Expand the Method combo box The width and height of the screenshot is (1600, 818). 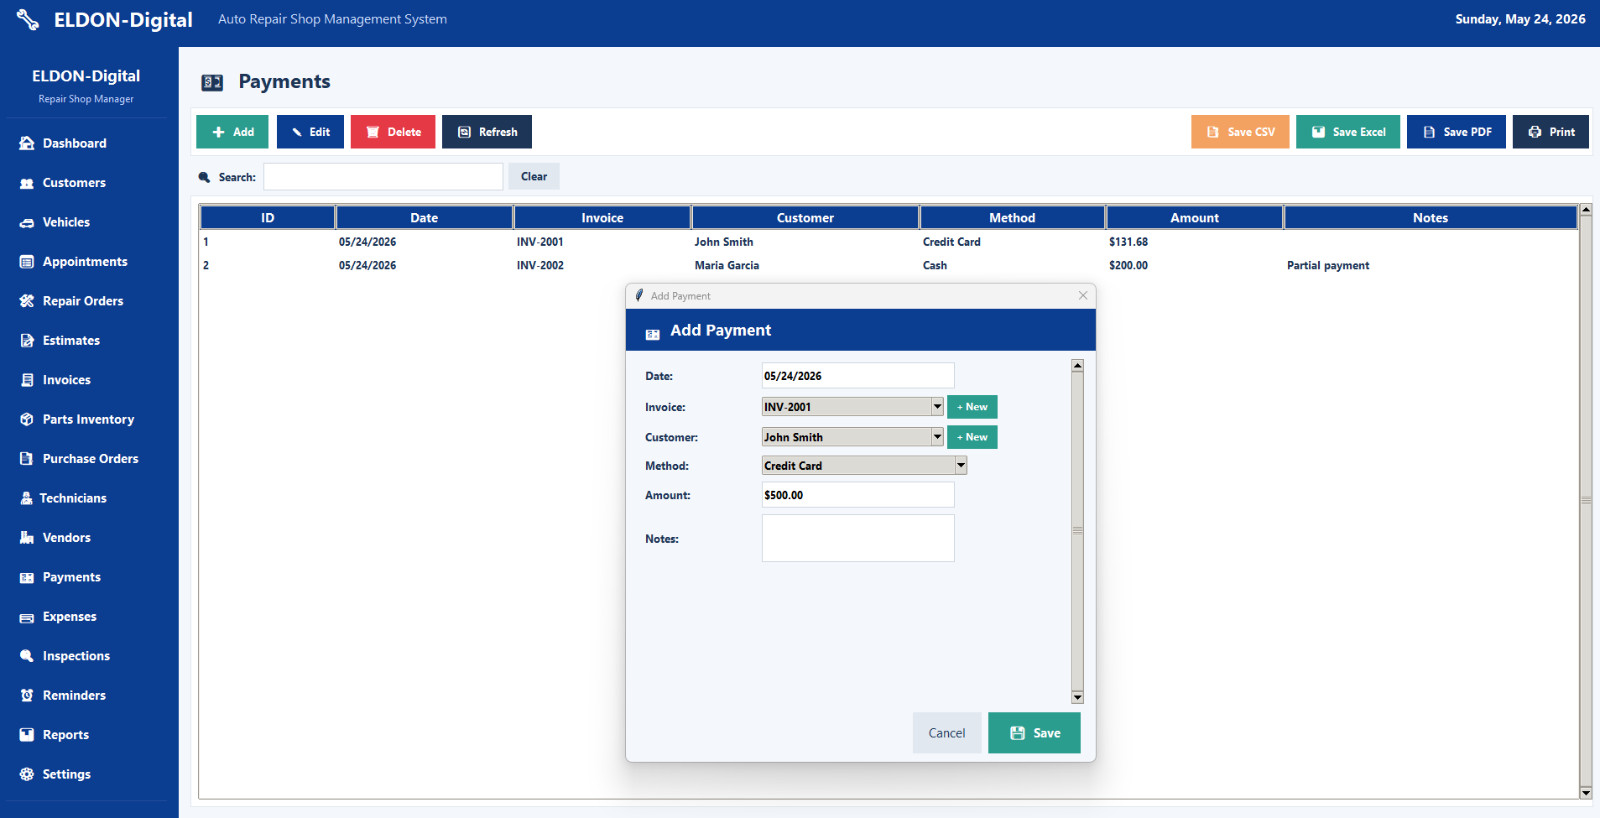(x=960, y=466)
